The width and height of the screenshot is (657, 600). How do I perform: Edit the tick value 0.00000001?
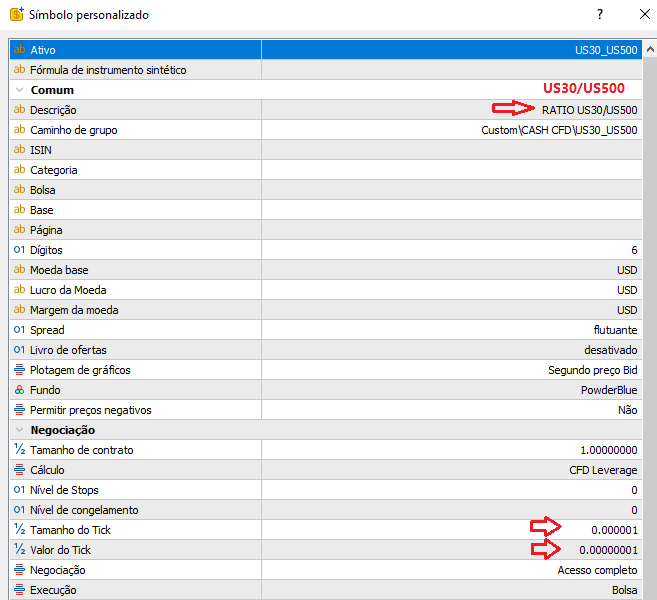pos(608,550)
